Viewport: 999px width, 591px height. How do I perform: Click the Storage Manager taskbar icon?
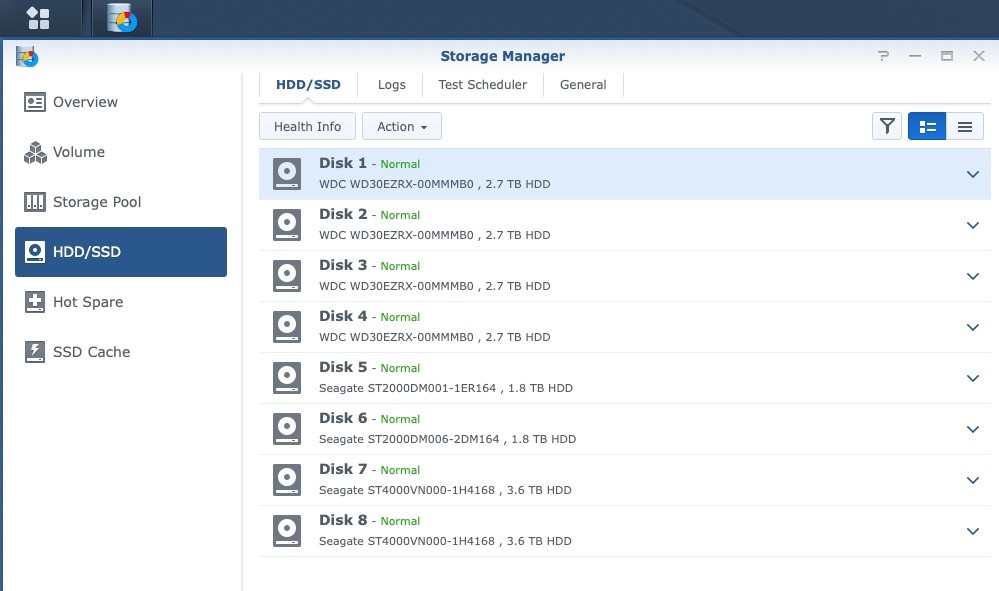point(120,17)
